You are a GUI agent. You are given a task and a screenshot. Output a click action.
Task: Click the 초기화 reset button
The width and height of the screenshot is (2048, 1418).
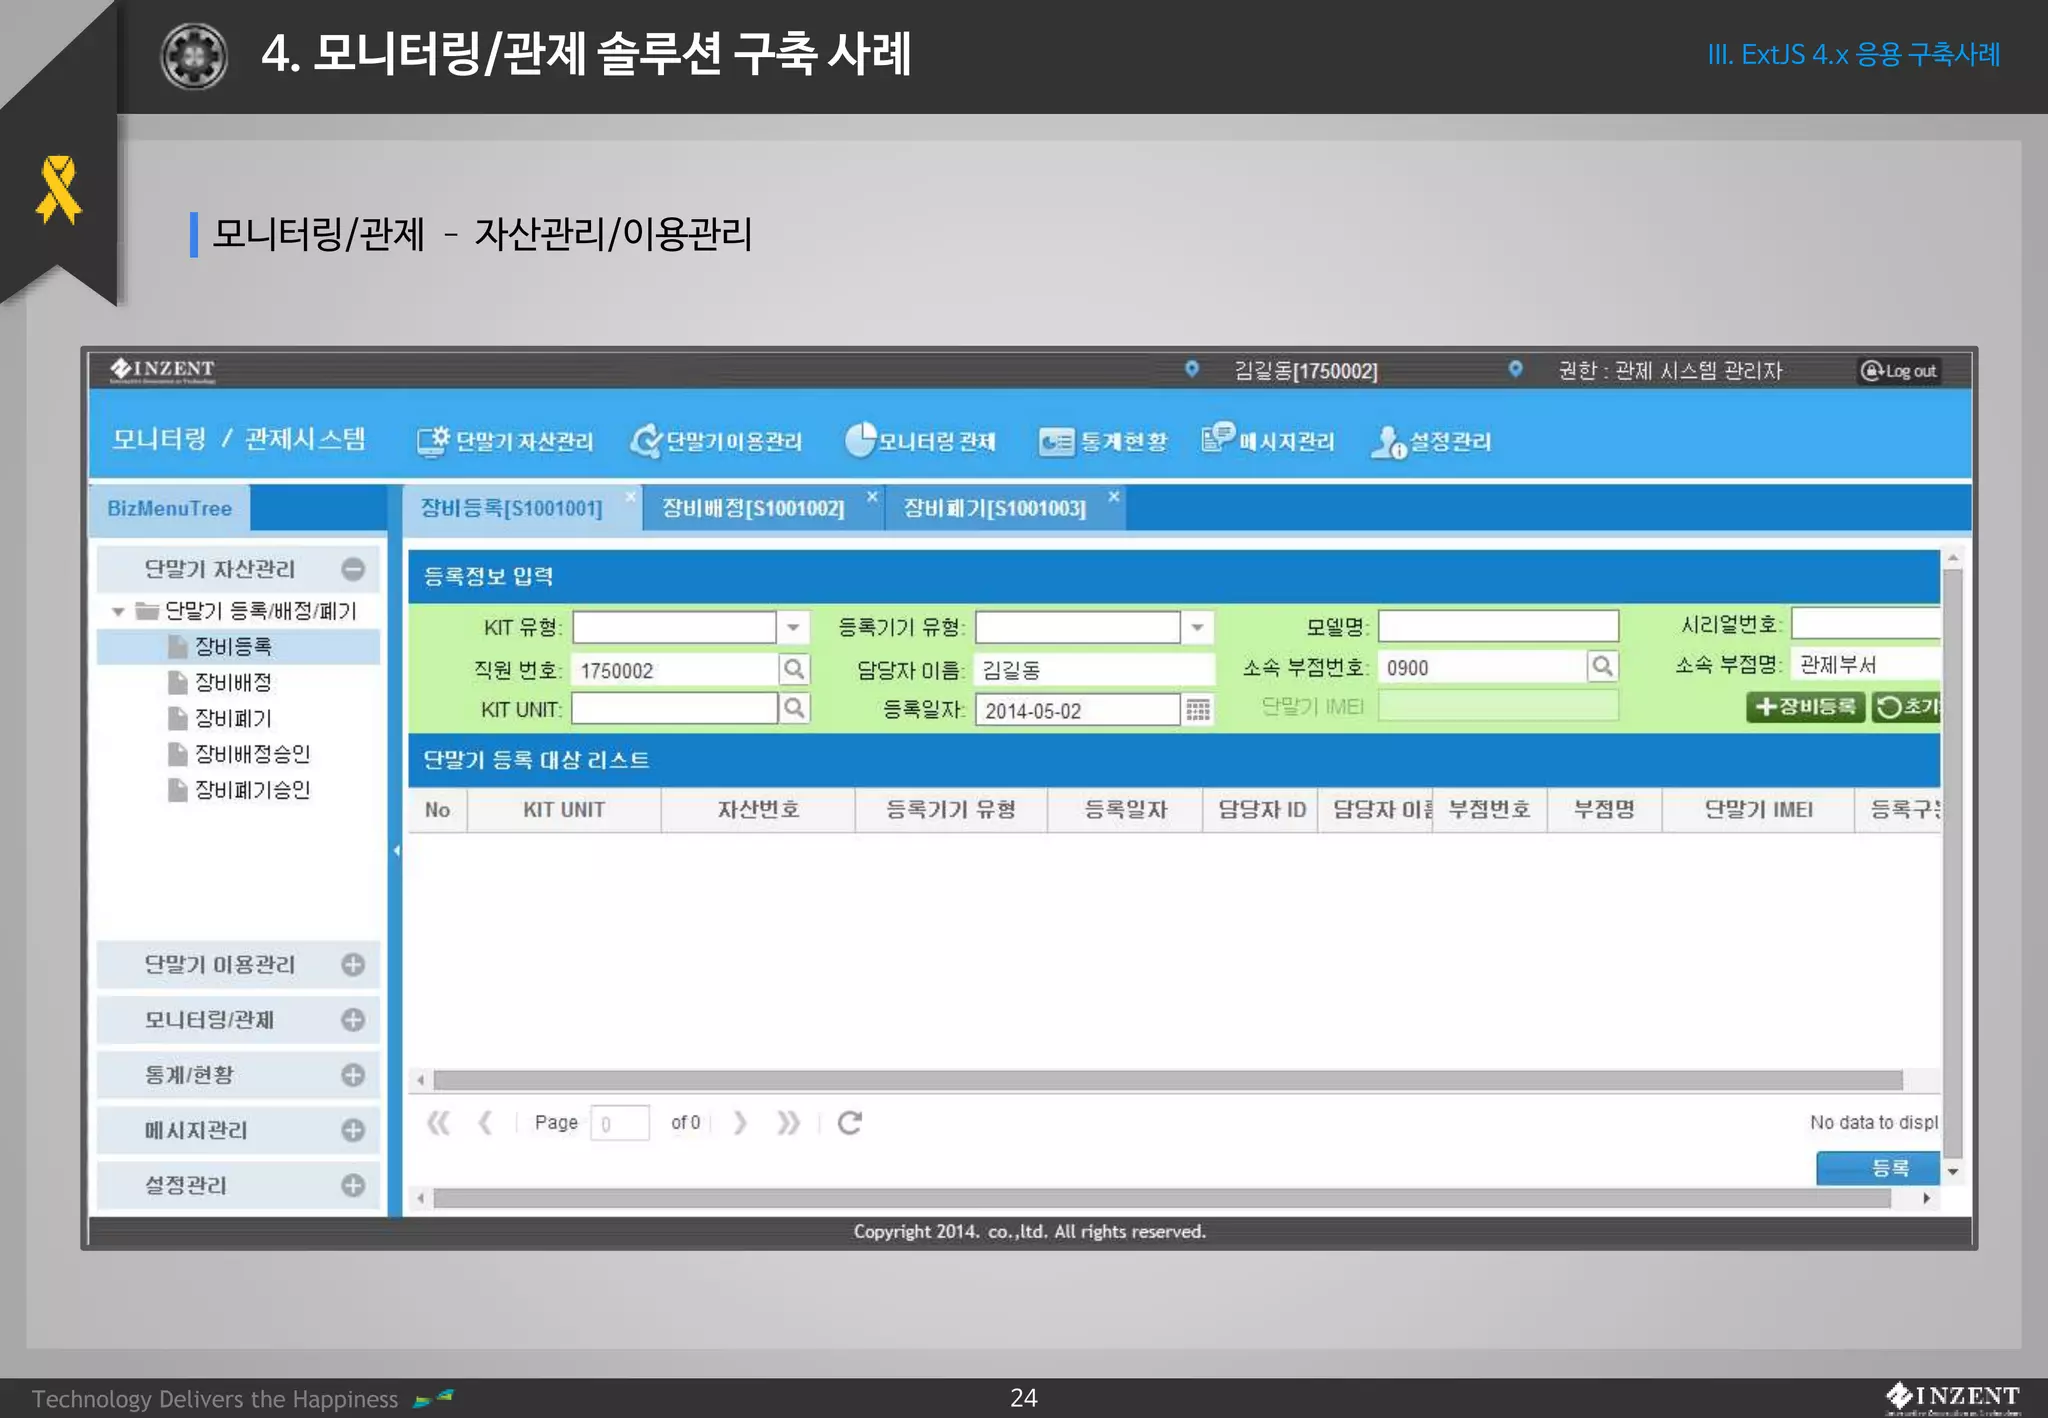tap(1906, 706)
